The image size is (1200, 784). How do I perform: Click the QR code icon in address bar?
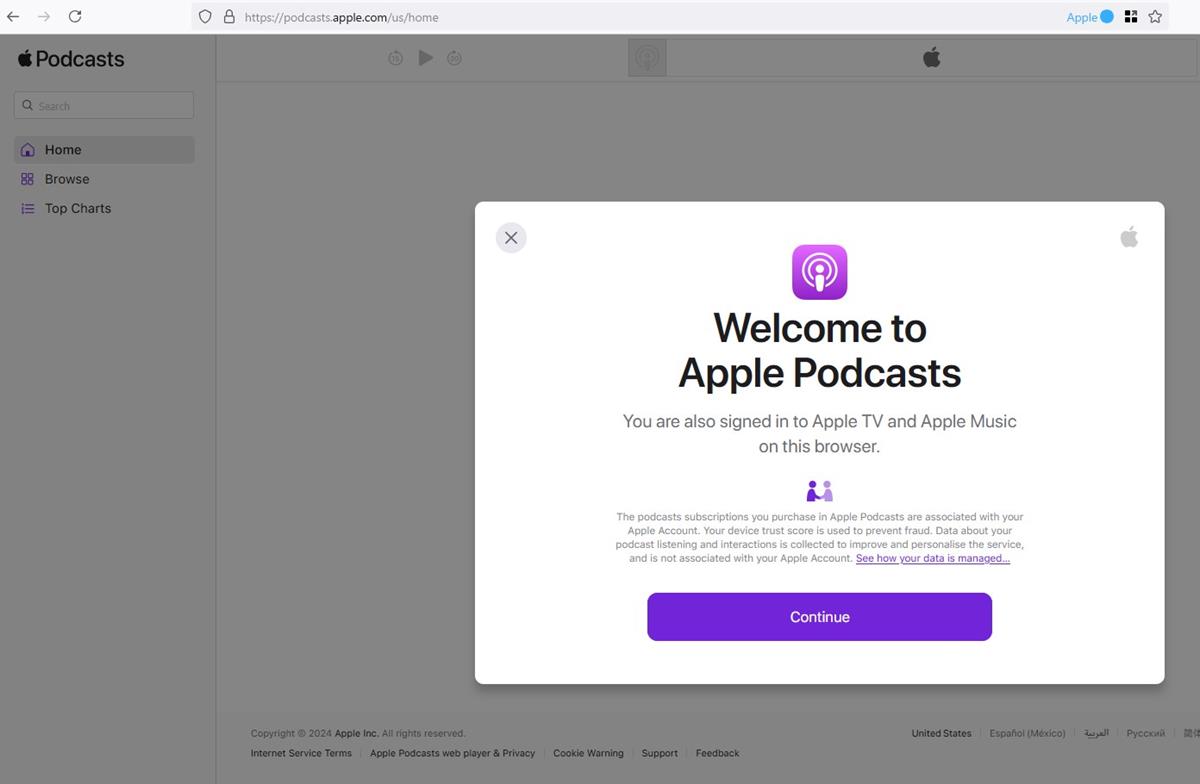coord(1131,17)
